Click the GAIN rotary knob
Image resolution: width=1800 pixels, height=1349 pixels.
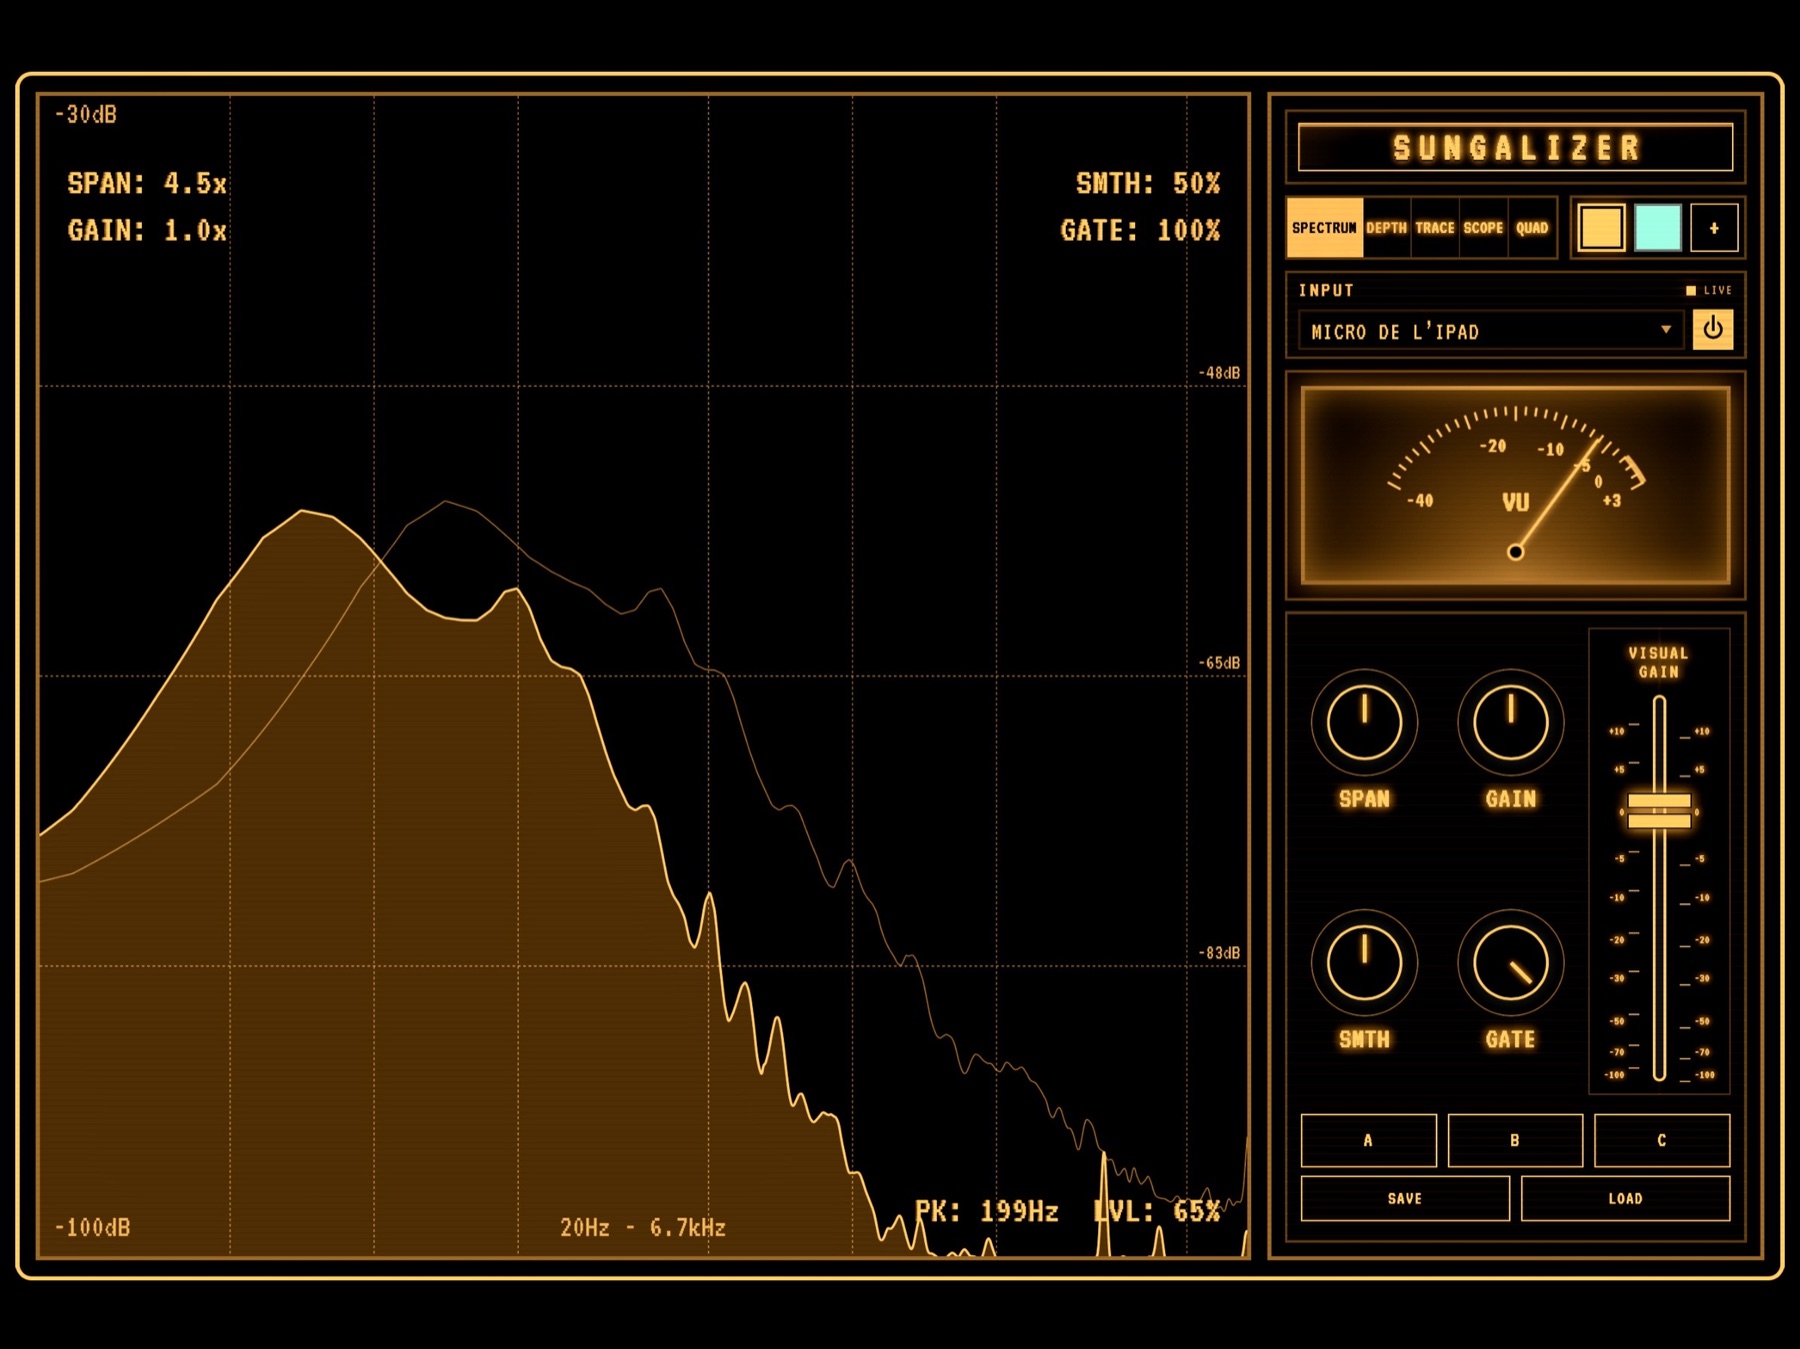point(1510,722)
